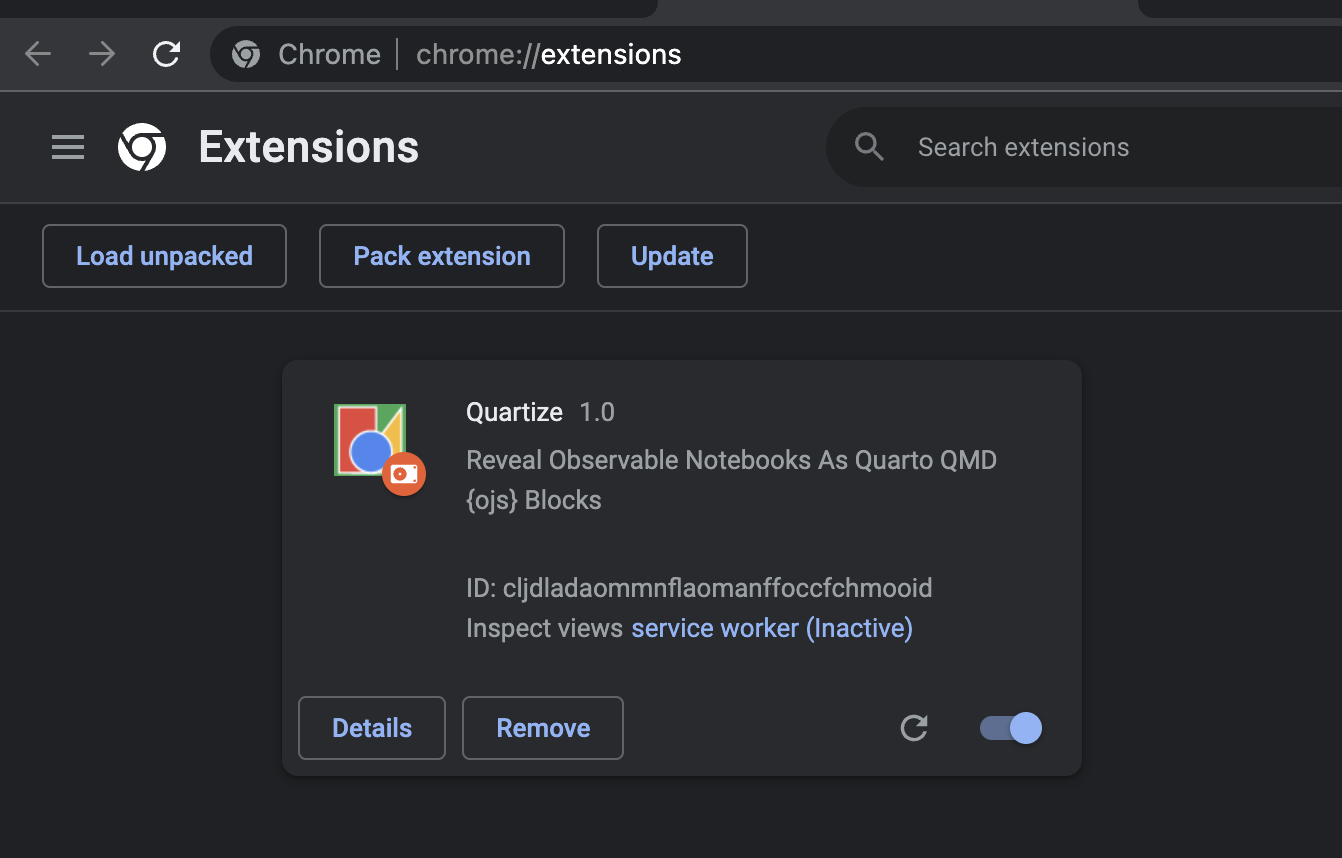The image size is (1342, 858).
Task: Click the Reveal Observable Notebooks description text
Action: tap(731, 480)
